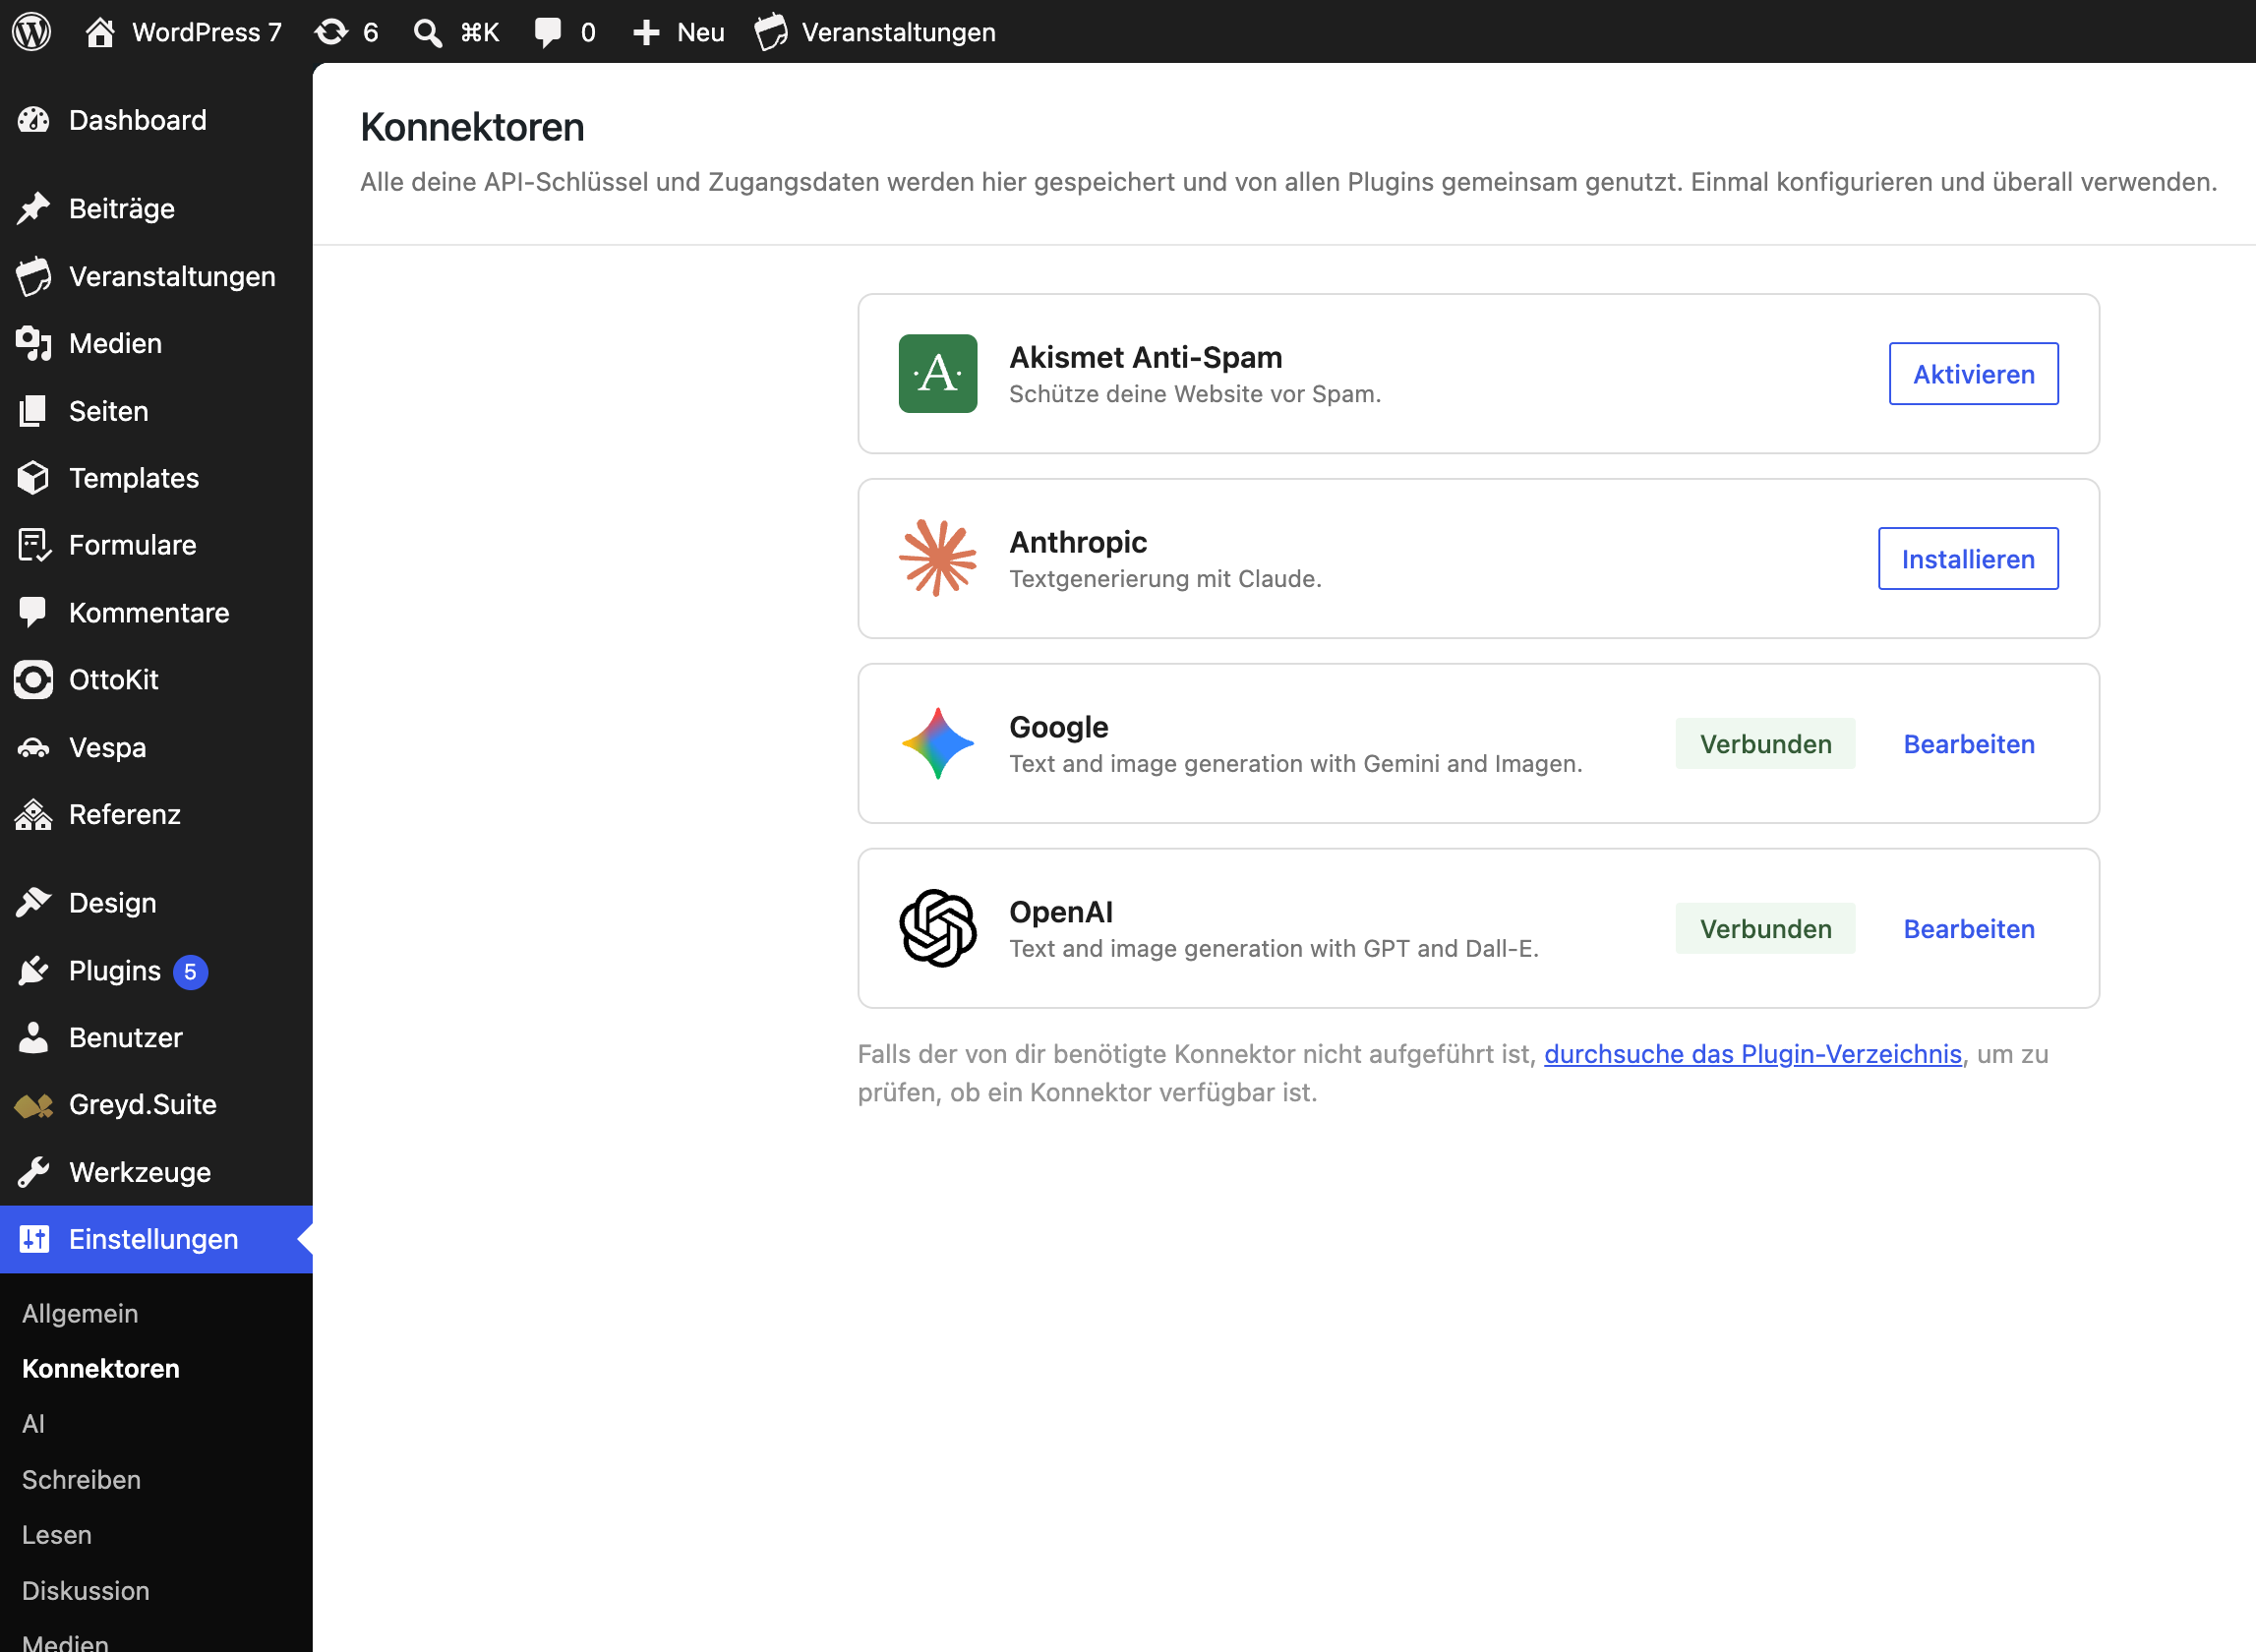Click the Design brush icon

click(x=34, y=902)
